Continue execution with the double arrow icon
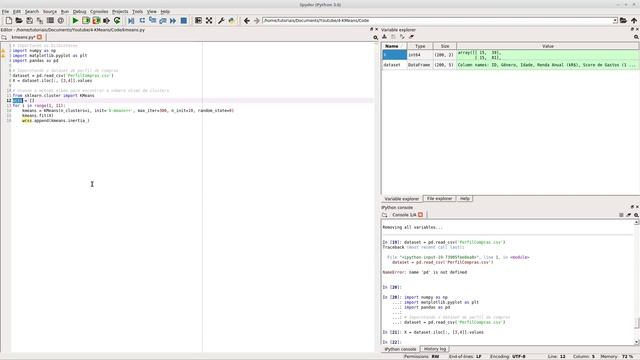Screen dimensions: 640x360 [x=173, y=20]
